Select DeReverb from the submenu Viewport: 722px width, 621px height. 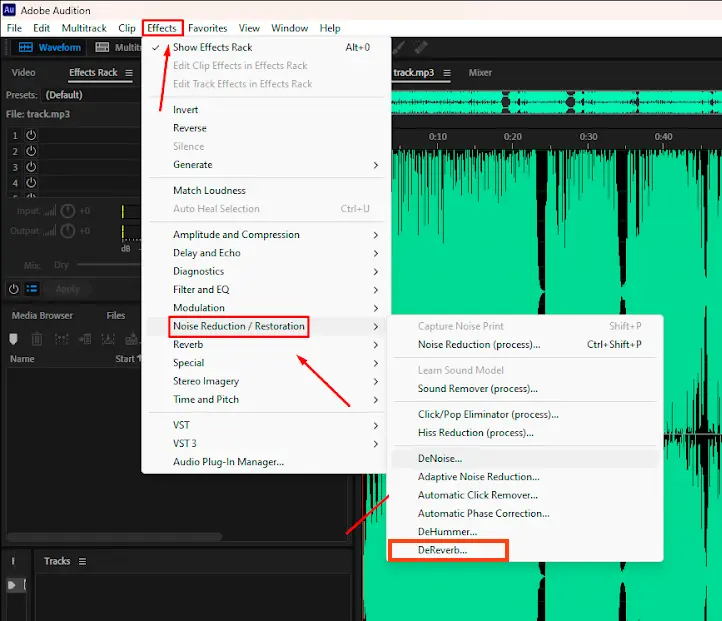[443, 550]
